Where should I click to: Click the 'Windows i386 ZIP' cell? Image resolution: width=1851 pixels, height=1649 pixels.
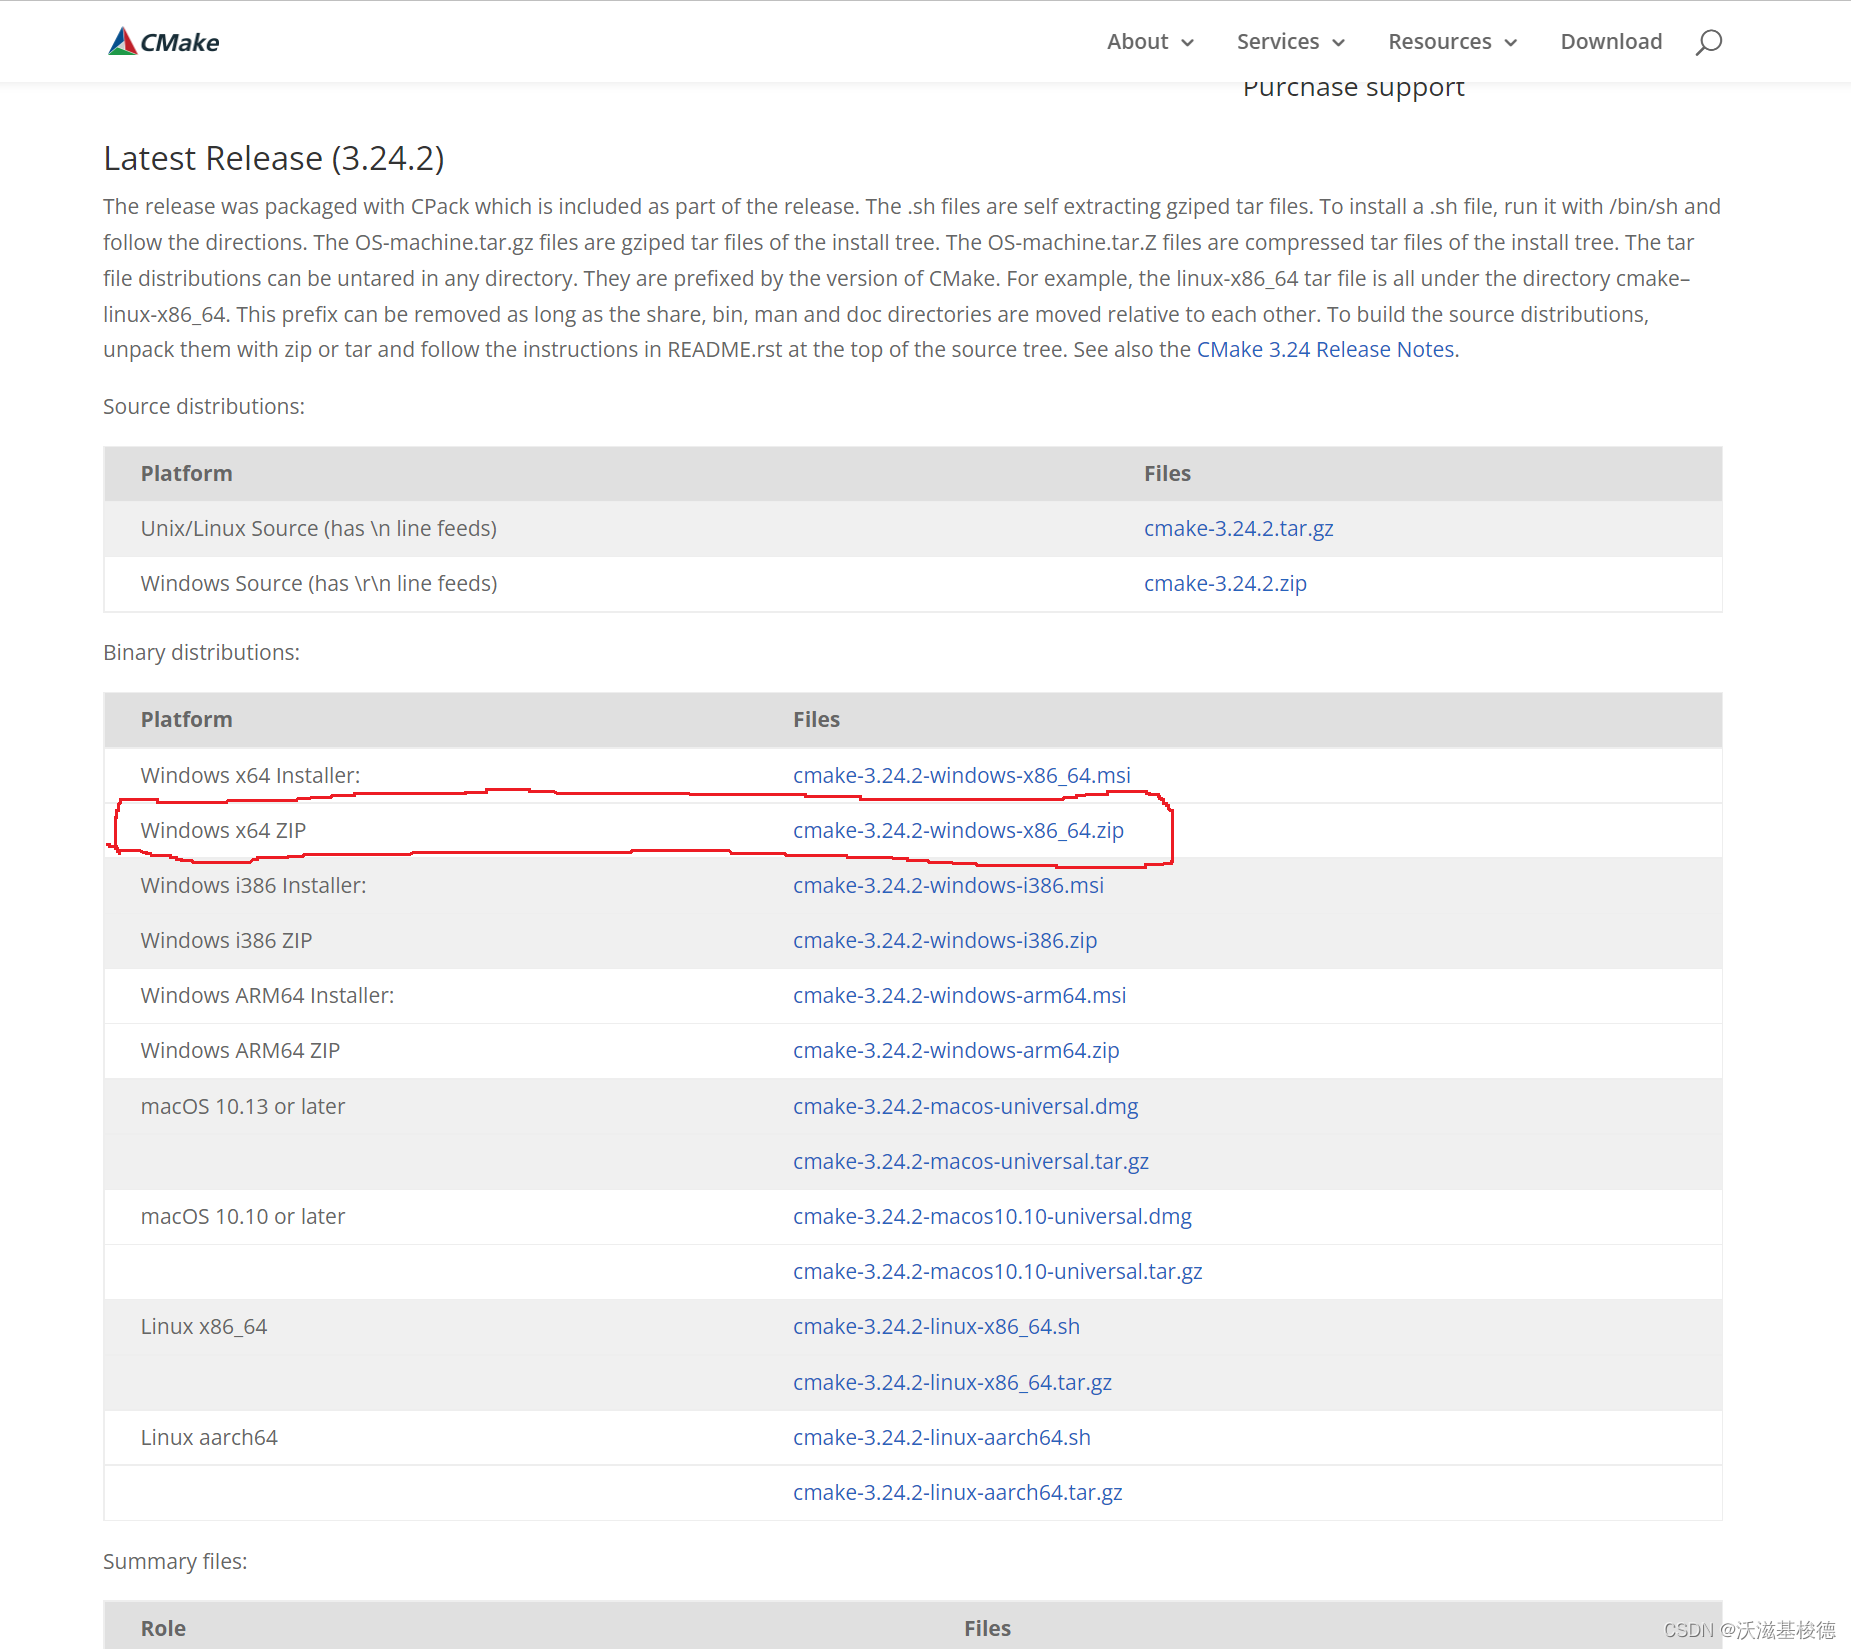(226, 941)
